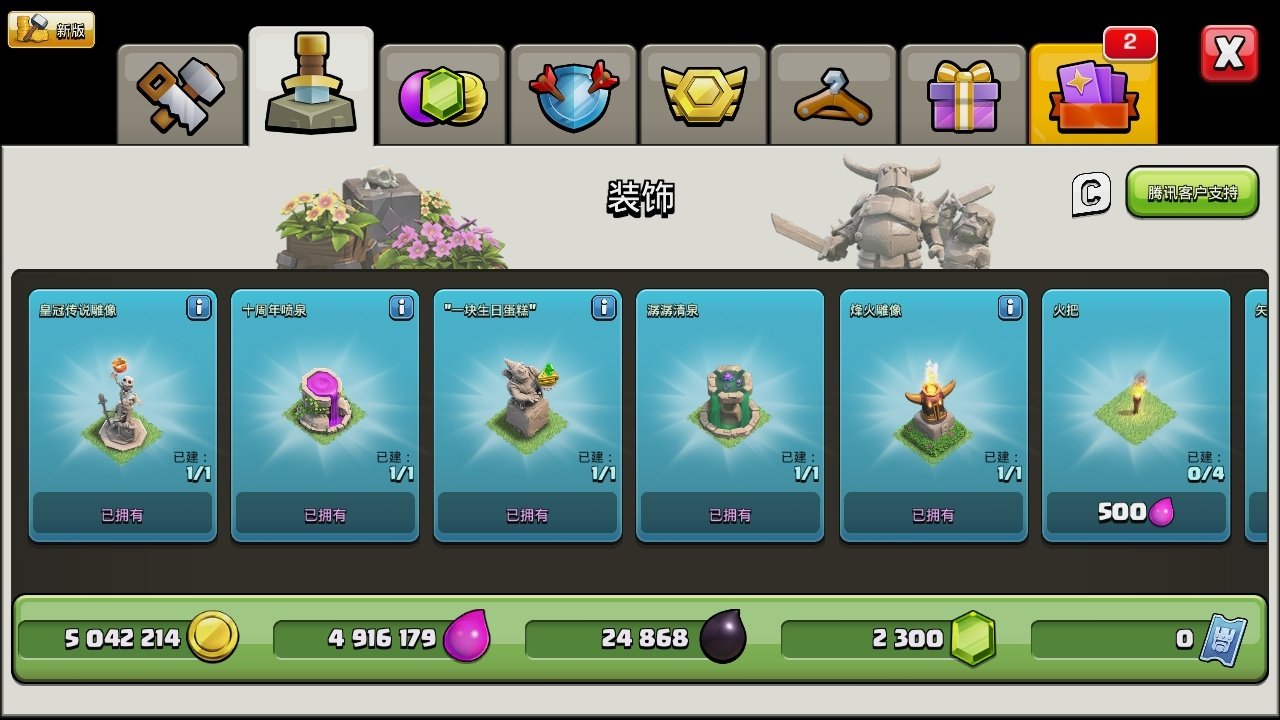The height and width of the screenshot is (720, 1280).
Task: Select the golden league badge tab
Action: 703,95
